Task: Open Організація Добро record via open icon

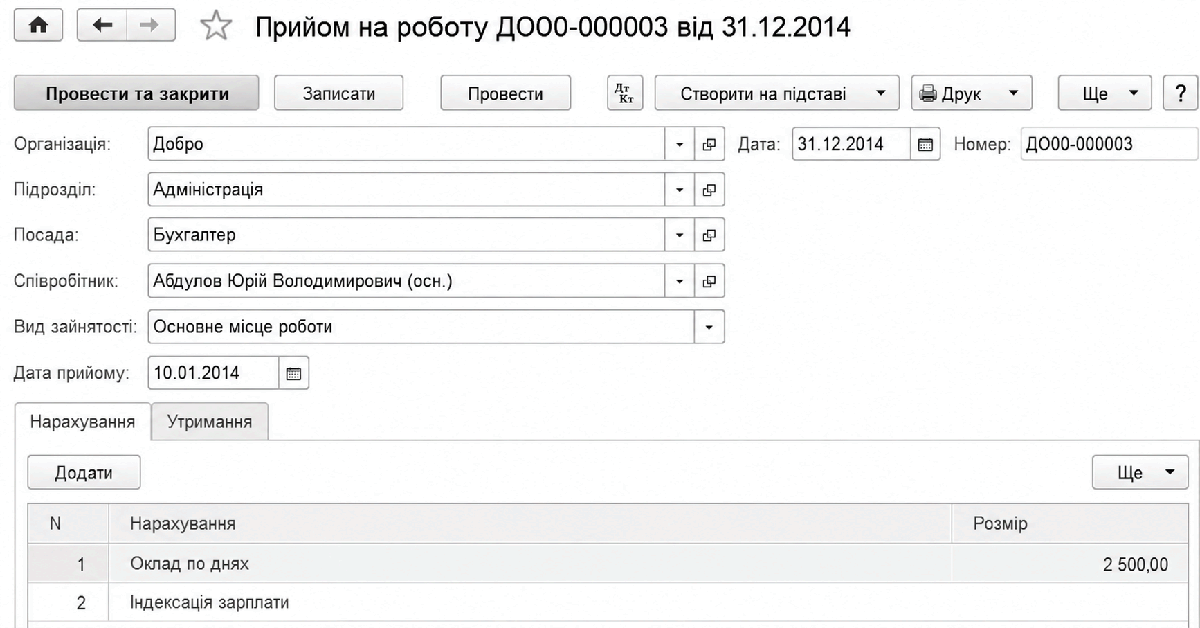Action: (x=710, y=144)
